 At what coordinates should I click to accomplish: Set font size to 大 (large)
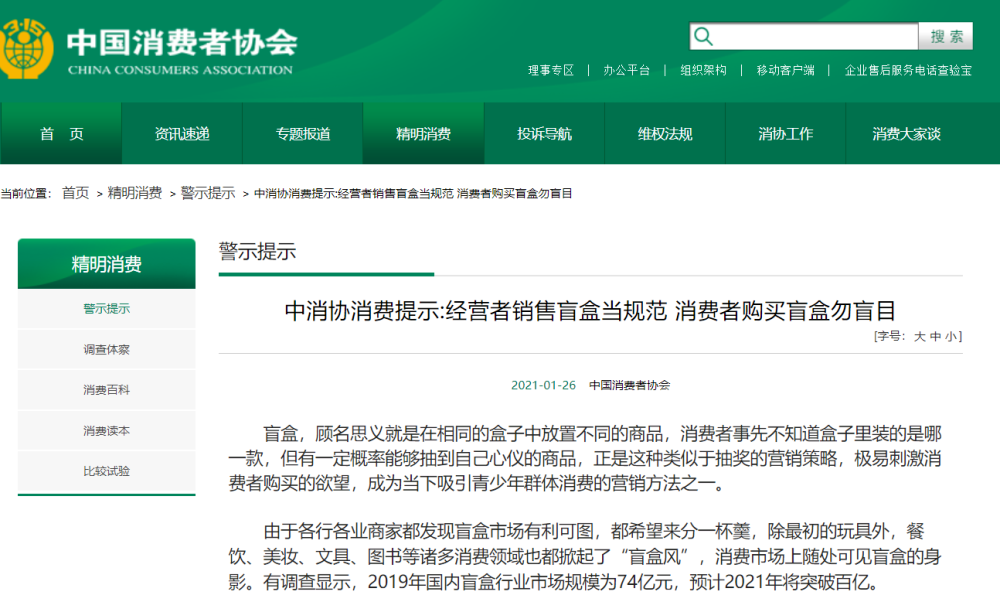[x=919, y=338]
